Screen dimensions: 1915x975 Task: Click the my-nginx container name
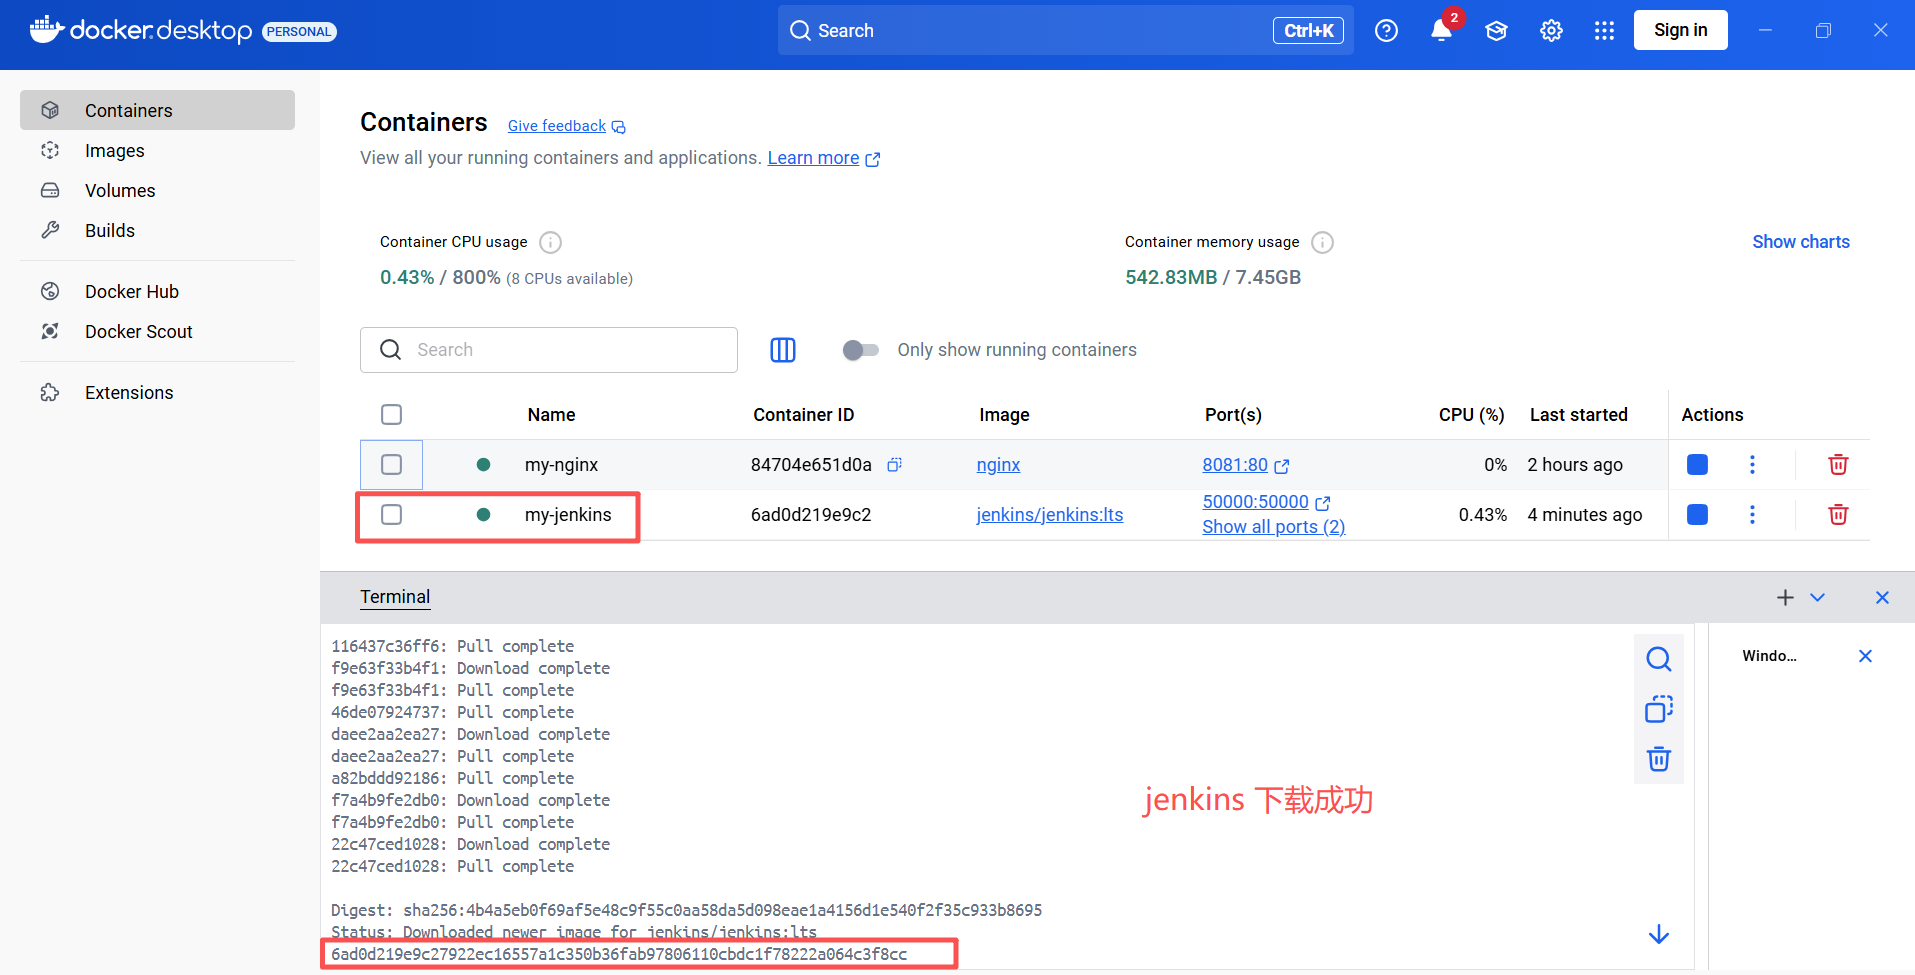pos(561,465)
